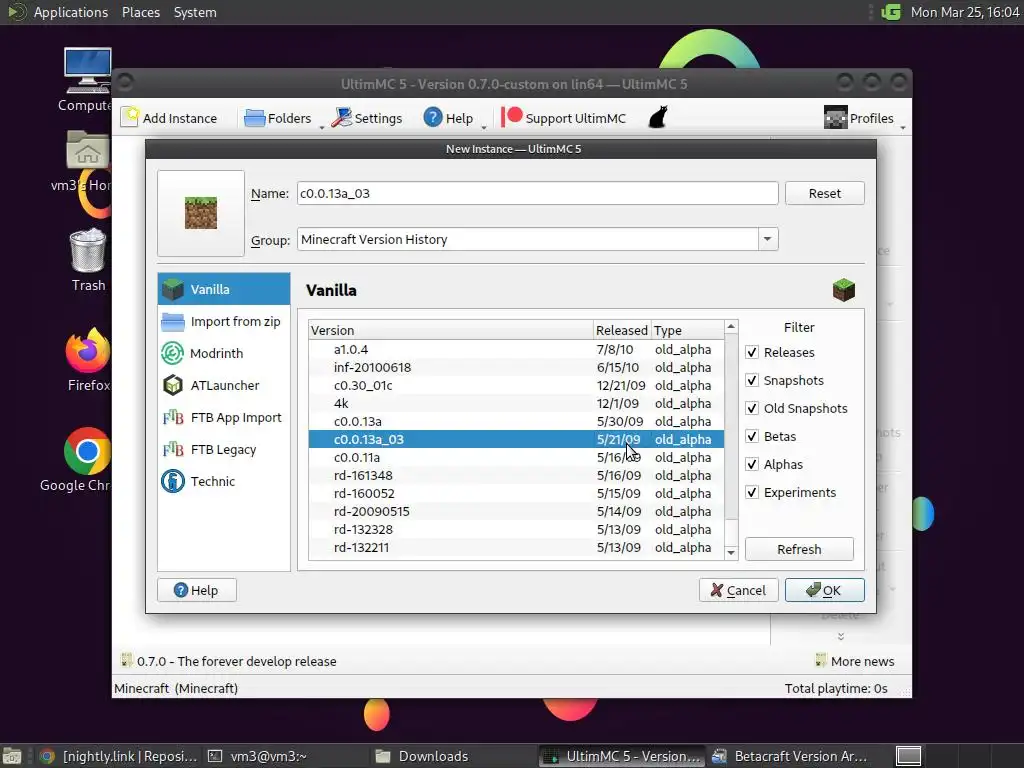Select version rd-160052 row
The image size is (1024, 768).
pos(516,494)
